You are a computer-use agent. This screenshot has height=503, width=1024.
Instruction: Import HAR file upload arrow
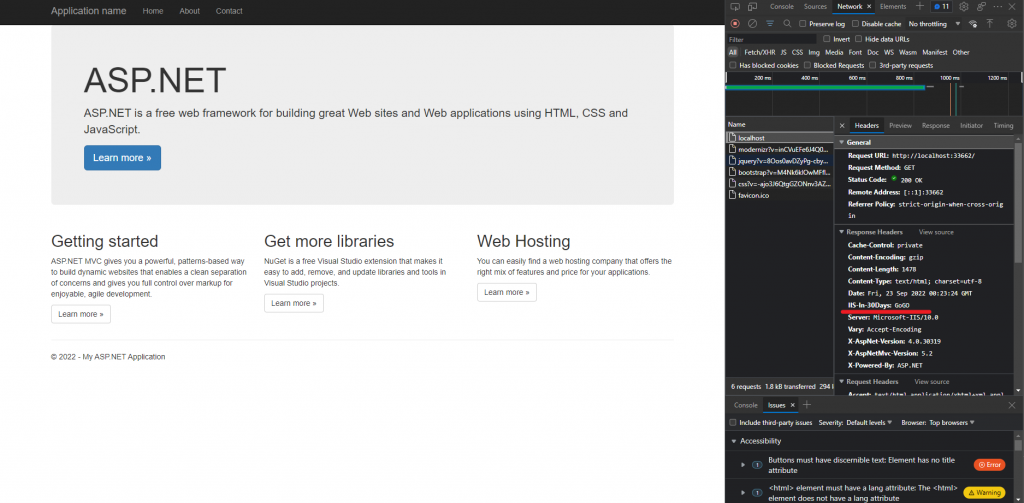[x=990, y=24]
